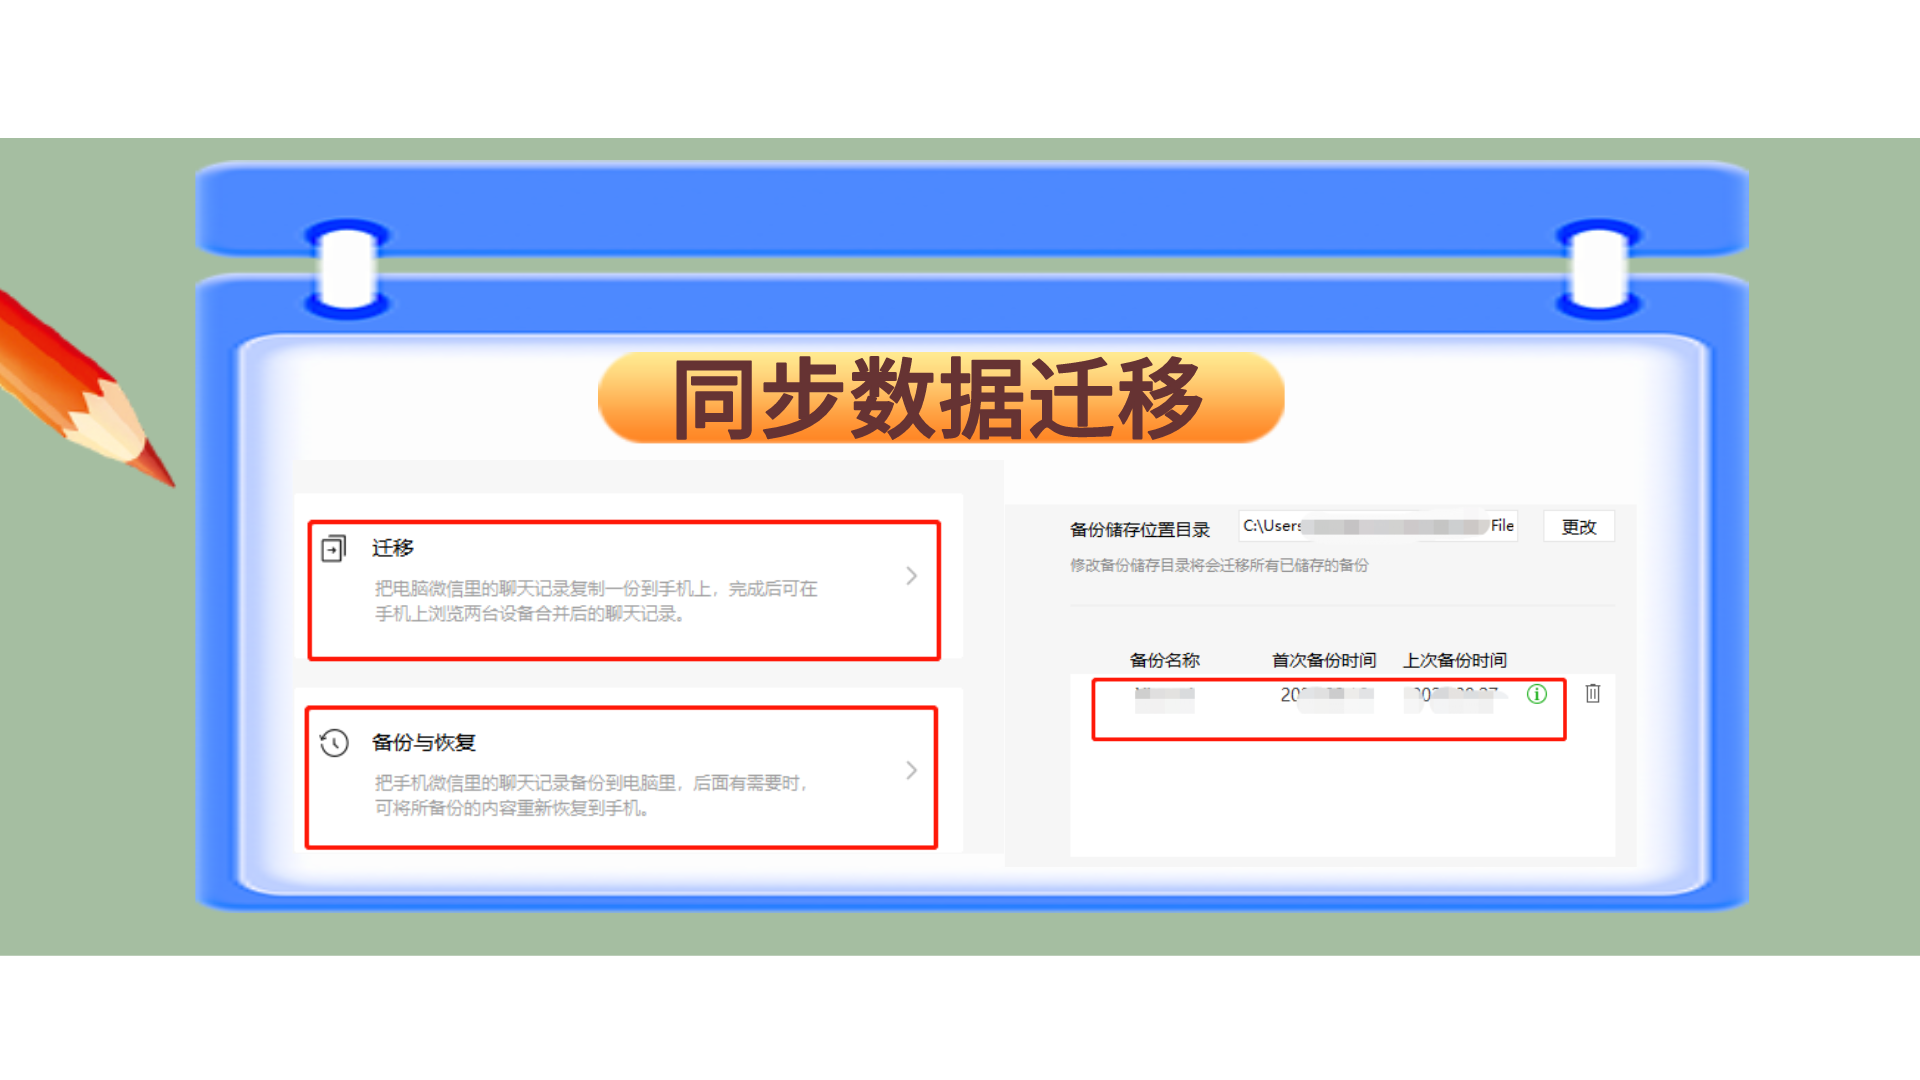Click the 把手机微信里的聊天记录 description text
The height and width of the screenshot is (1080, 1920).
591,795
